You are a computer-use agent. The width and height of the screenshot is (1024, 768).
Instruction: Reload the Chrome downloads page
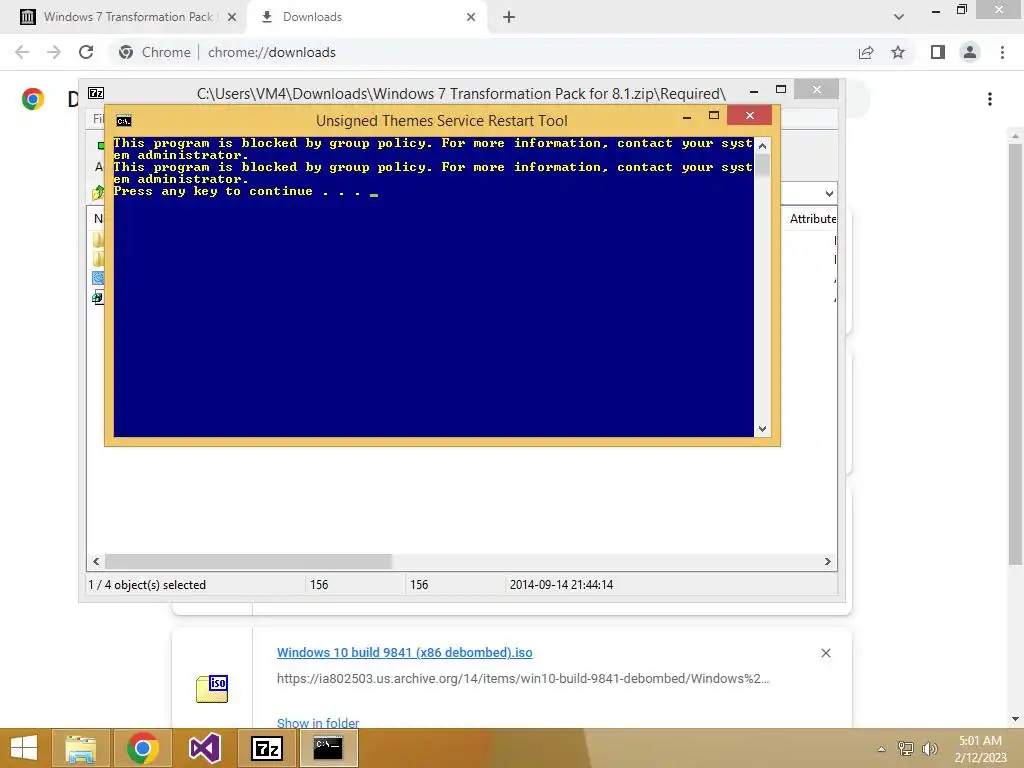click(86, 52)
